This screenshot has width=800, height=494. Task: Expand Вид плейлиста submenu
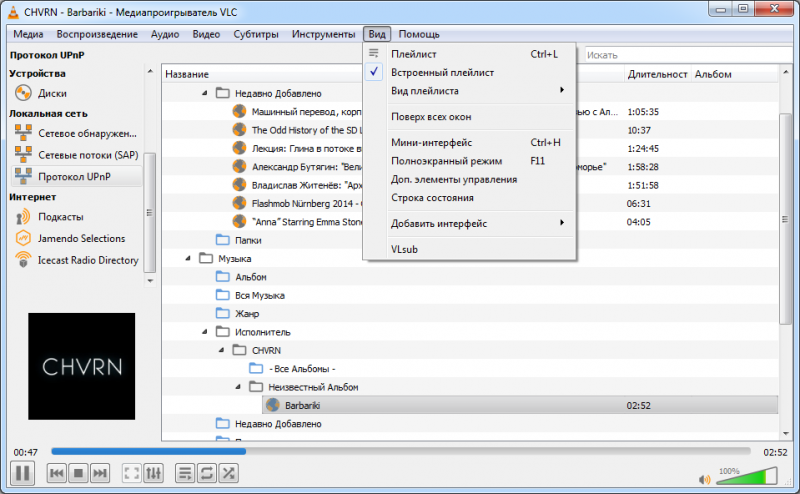pos(469,91)
